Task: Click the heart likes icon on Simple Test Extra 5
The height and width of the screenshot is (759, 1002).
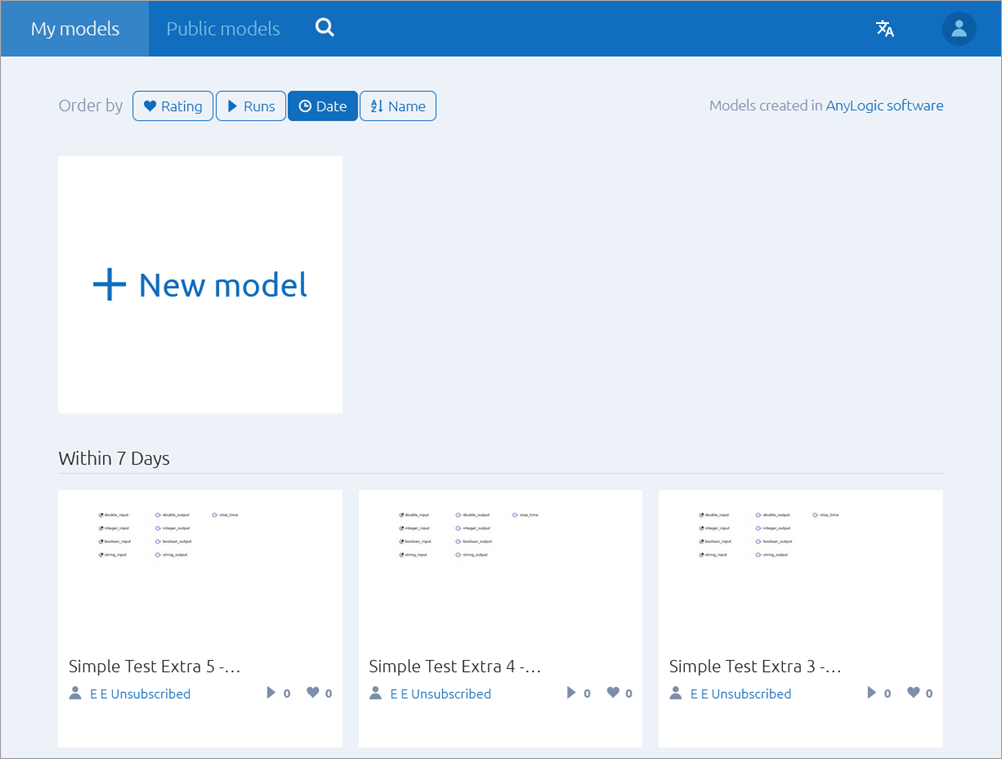Action: click(x=311, y=692)
